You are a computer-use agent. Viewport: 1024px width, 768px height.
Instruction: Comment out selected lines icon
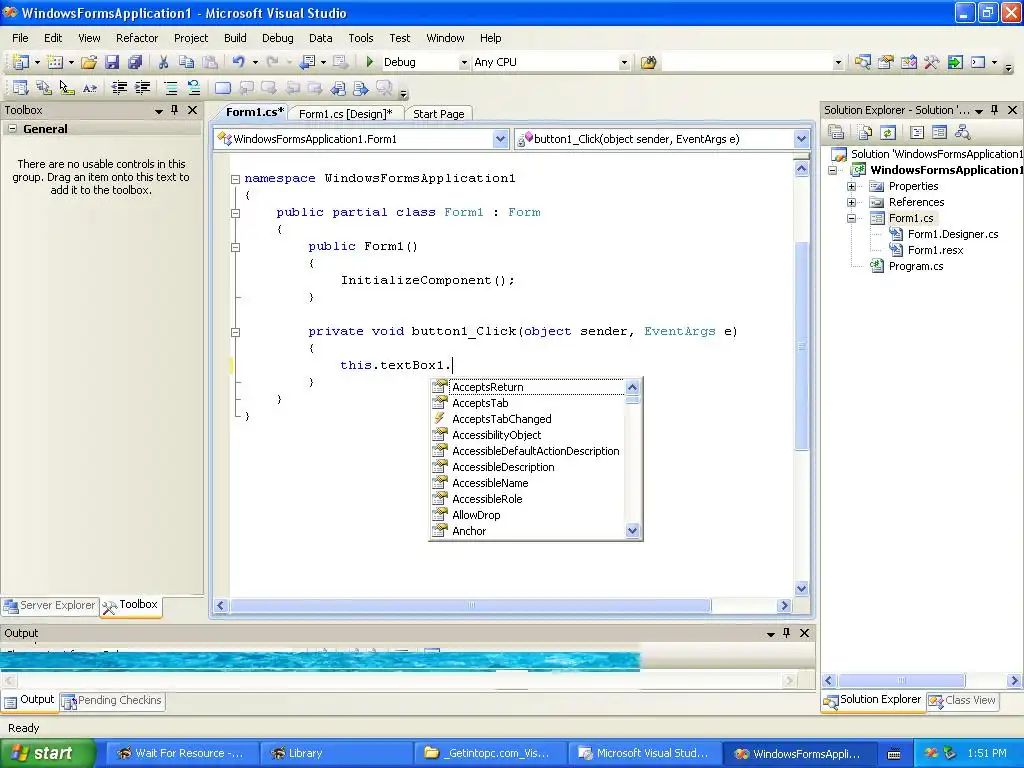tap(170, 88)
